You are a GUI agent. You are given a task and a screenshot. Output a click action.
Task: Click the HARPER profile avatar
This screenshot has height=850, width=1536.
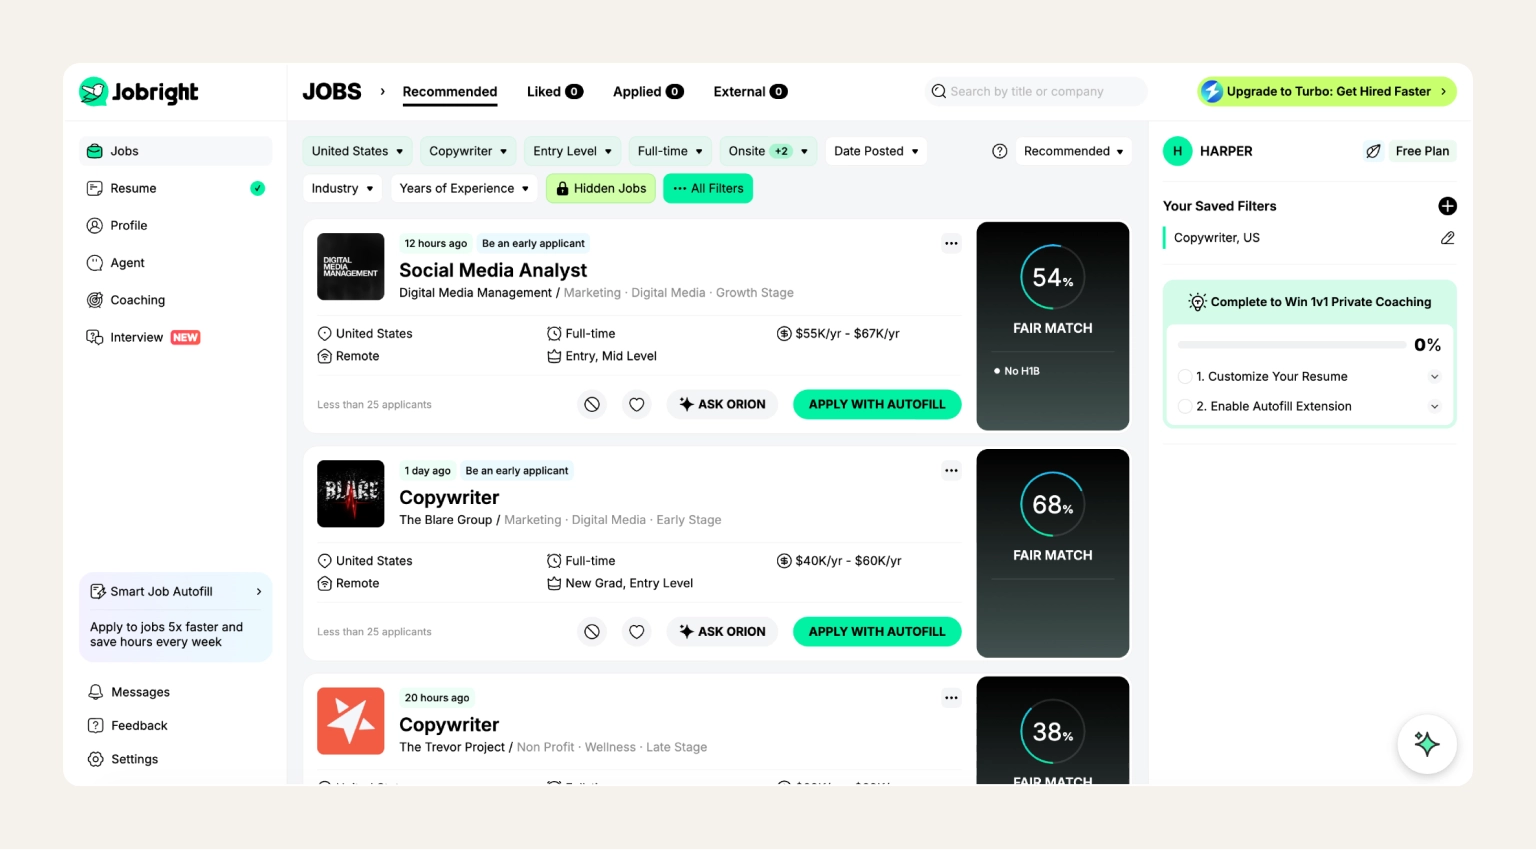(1177, 151)
